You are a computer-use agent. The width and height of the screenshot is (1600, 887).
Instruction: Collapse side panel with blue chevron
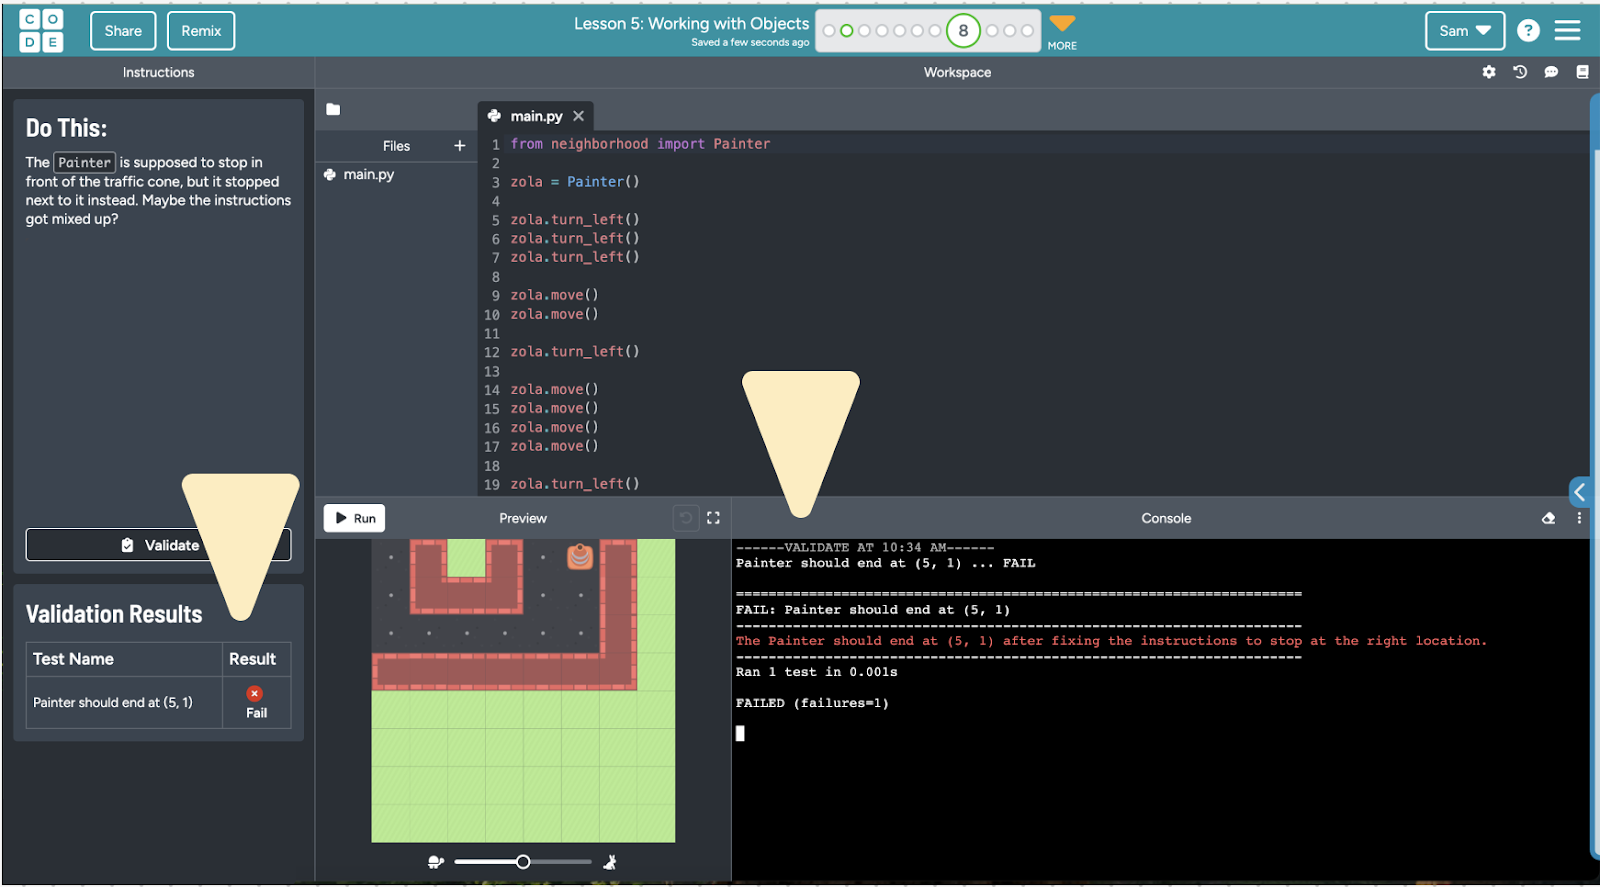click(1580, 492)
